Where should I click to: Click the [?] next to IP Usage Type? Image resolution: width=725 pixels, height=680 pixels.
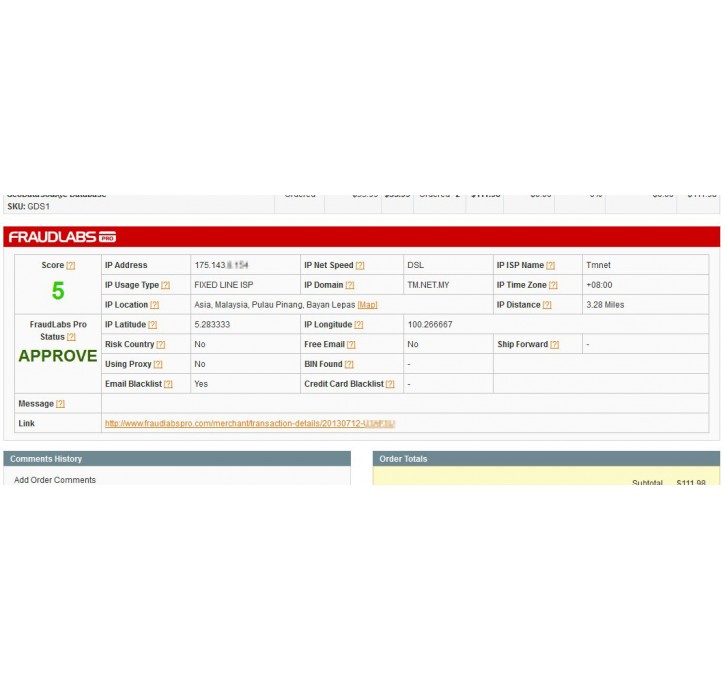(x=166, y=285)
